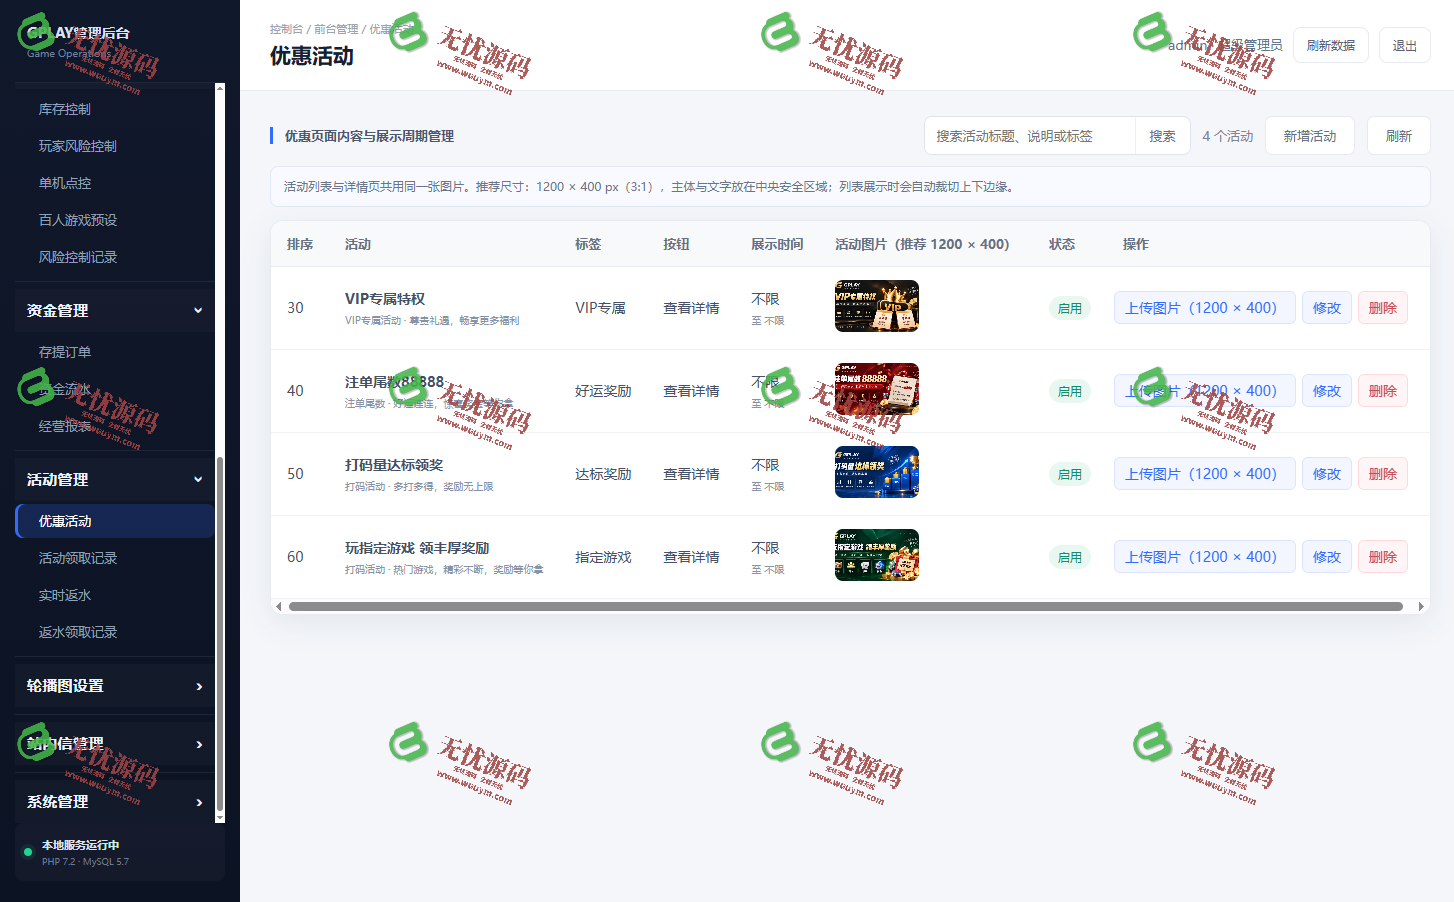Collapse the 资金管理 sidebar section

tap(114, 310)
